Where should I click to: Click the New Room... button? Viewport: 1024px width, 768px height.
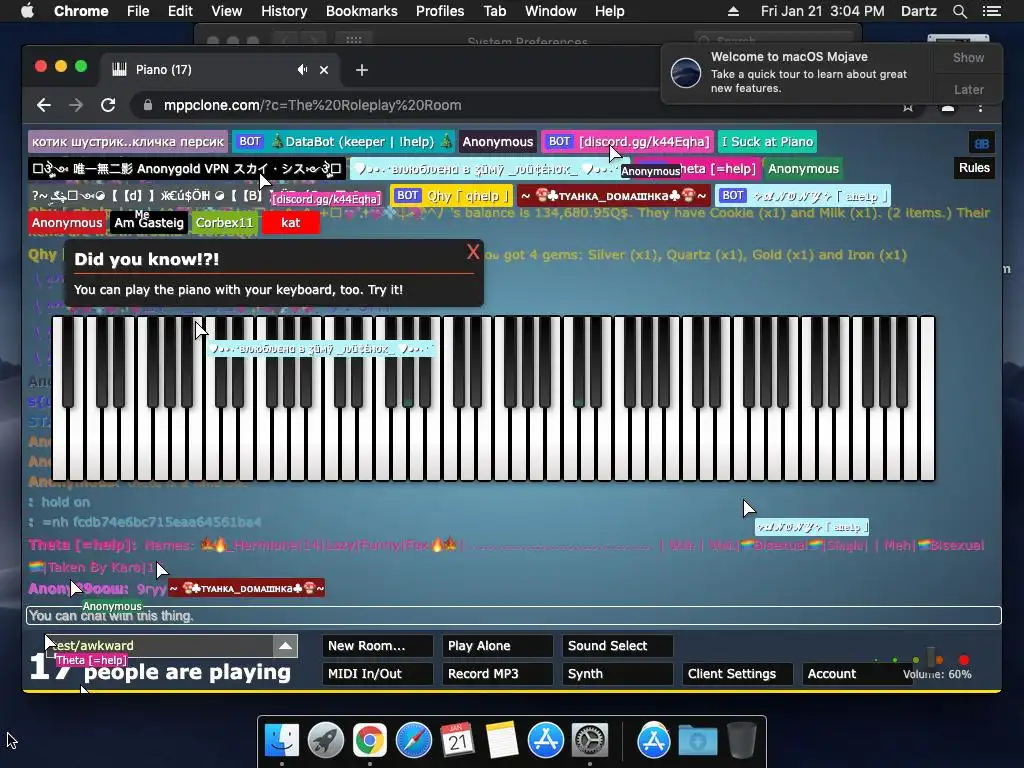pos(377,646)
